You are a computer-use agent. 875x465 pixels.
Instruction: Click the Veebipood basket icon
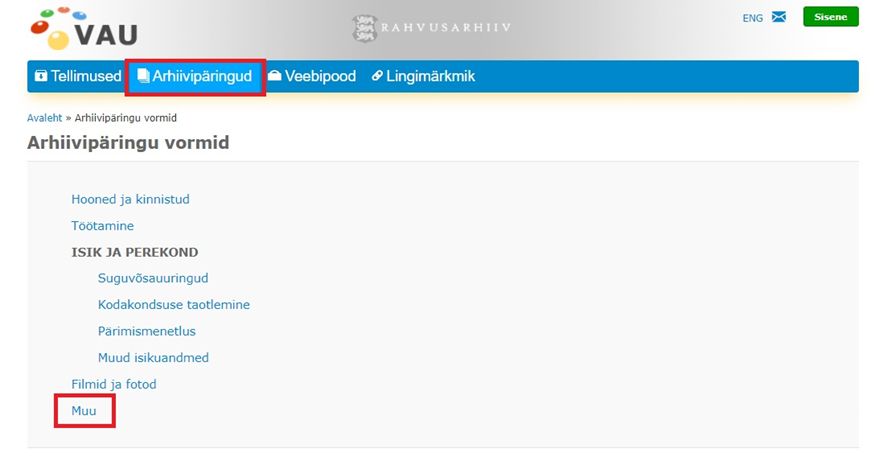tap(275, 76)
